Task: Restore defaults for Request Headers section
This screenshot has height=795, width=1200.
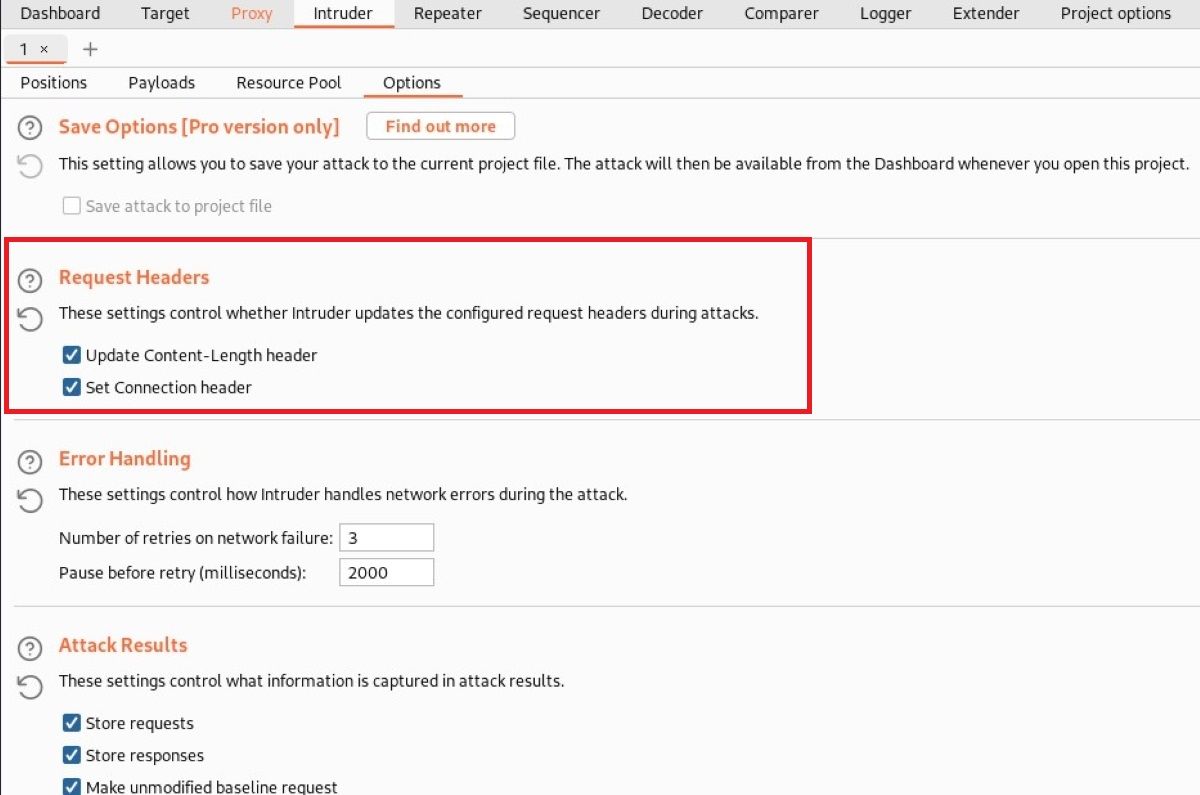Action: 31,318
